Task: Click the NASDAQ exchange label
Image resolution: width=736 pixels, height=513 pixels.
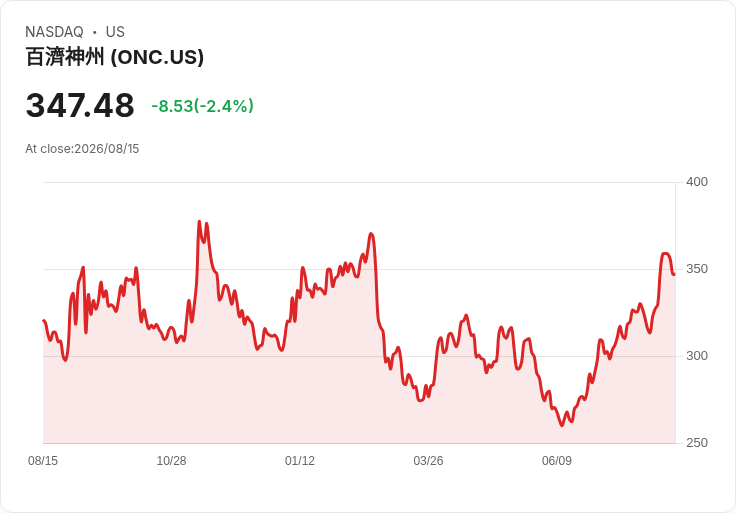Action: (54, 32)
